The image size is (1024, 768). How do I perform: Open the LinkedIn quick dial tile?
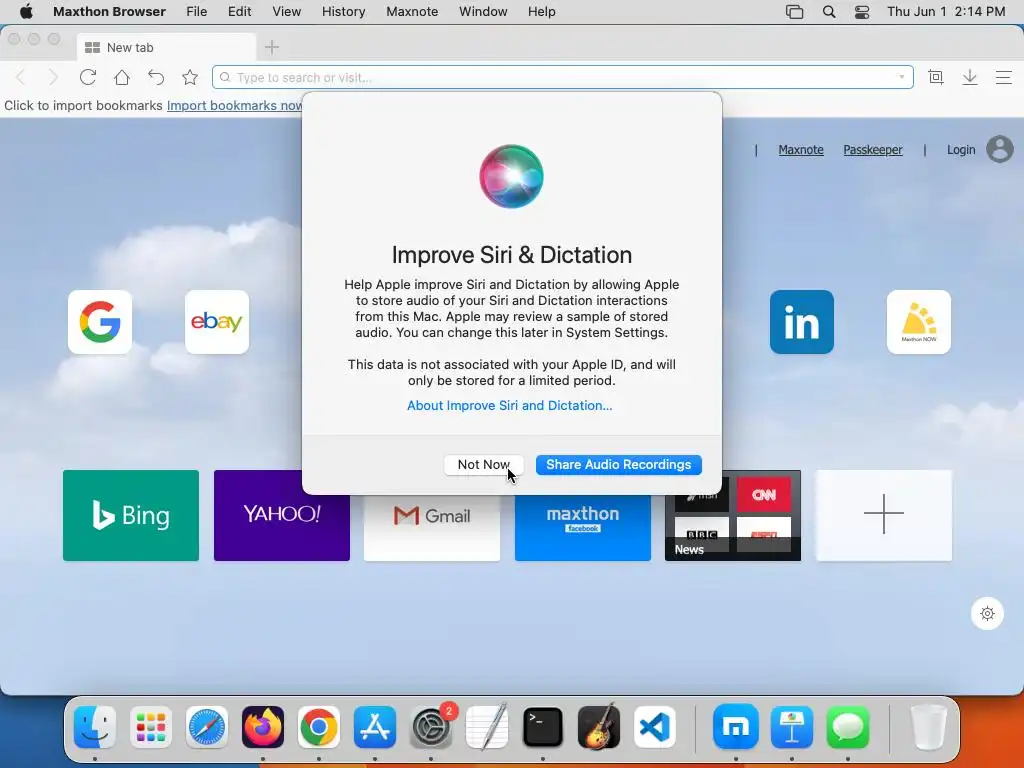pos(802,322)
